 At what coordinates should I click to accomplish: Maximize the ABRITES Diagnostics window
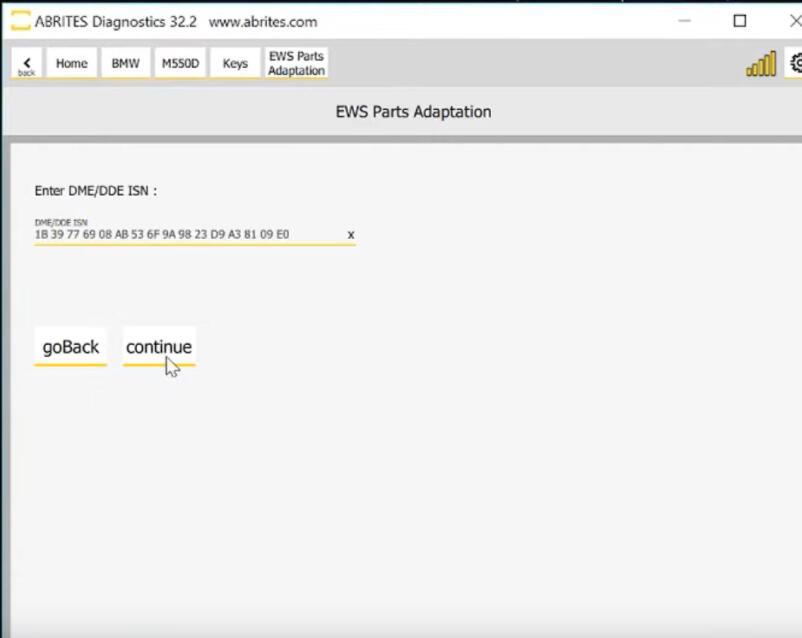pos(740,21)
